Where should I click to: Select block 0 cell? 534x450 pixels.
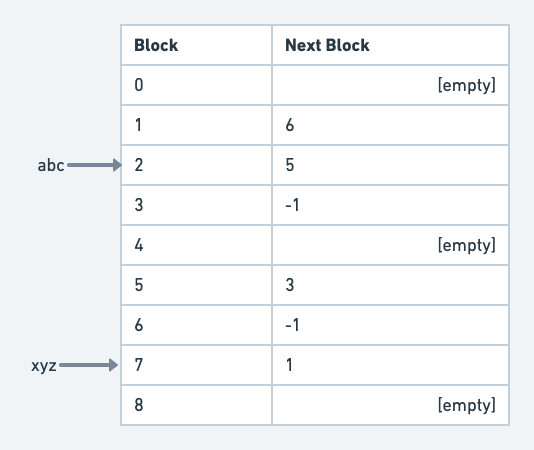[x=197, y=85]
